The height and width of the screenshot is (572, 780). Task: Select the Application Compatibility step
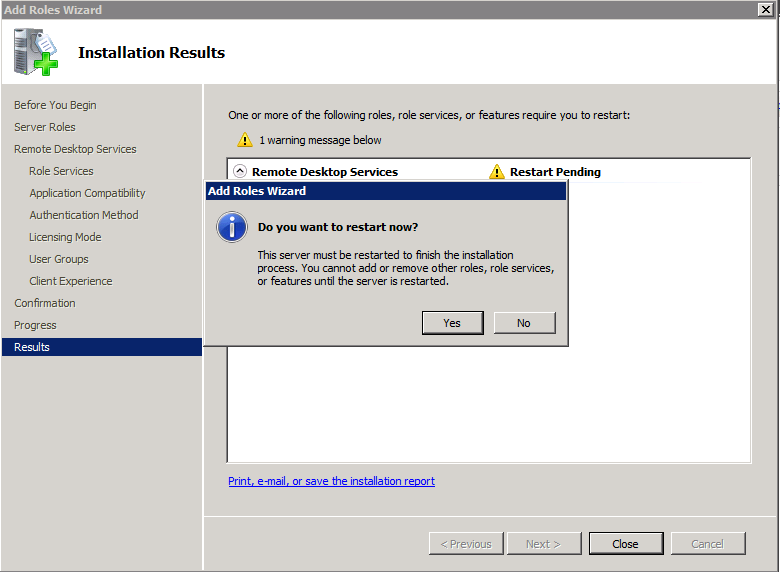pos(87,193)
